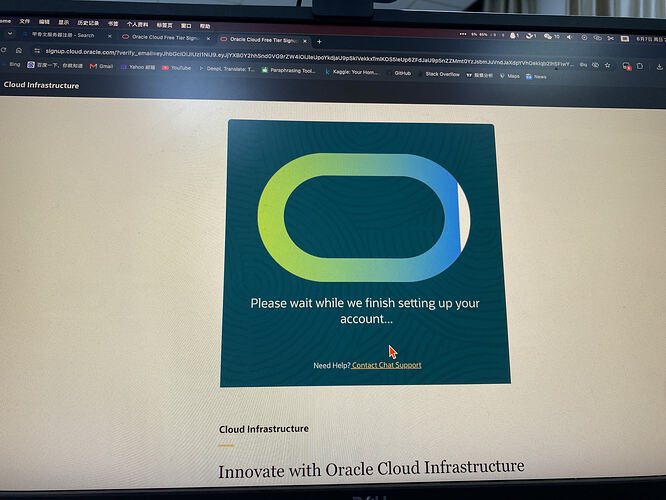Select the active Oracle Cloud Free Tier tab
Image resolution: width=666 pixels, height=500 pixels.
tap(262, 40)
